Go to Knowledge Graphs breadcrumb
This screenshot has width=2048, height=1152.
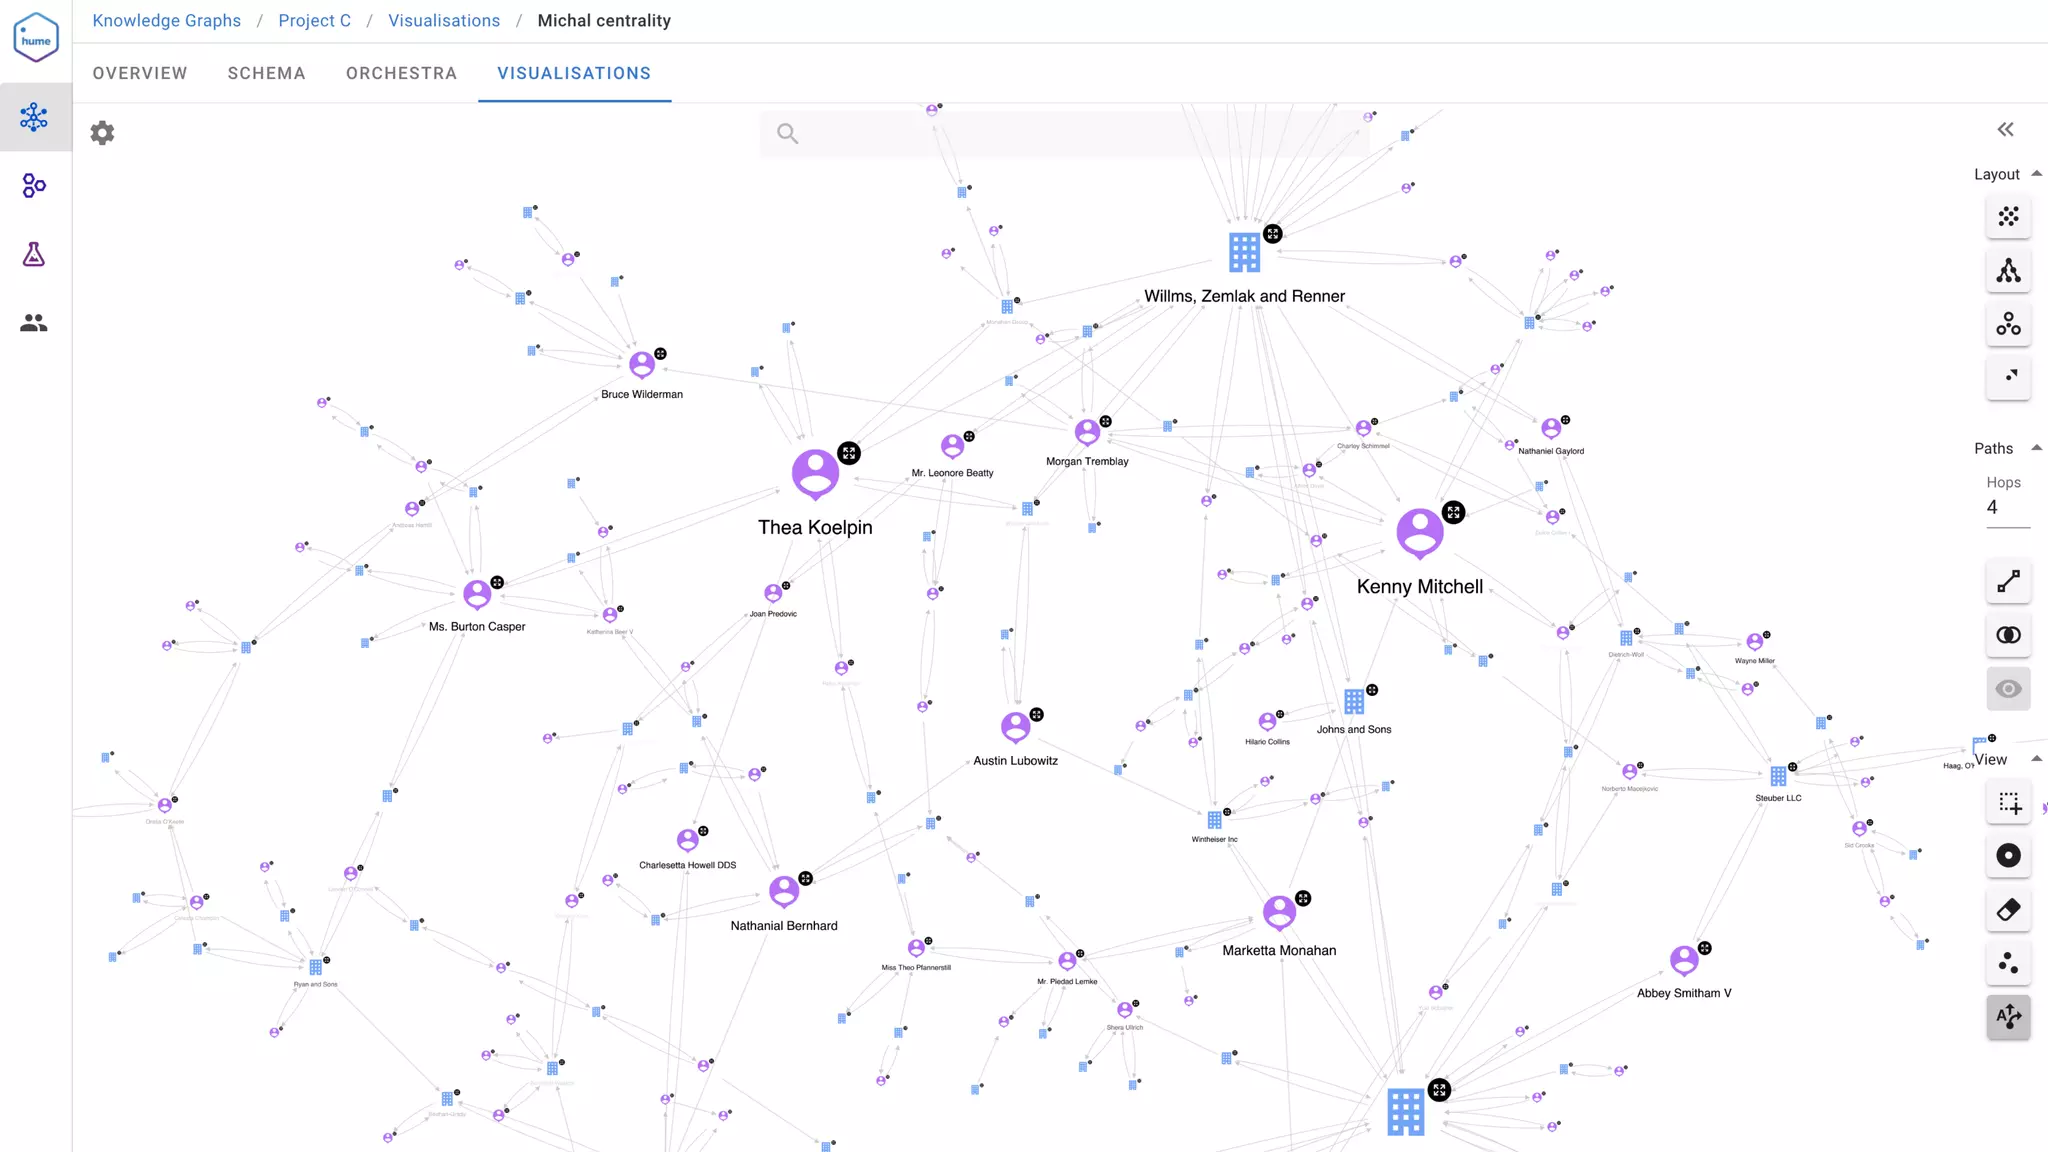pyautogui.click(x=166, y=21)
